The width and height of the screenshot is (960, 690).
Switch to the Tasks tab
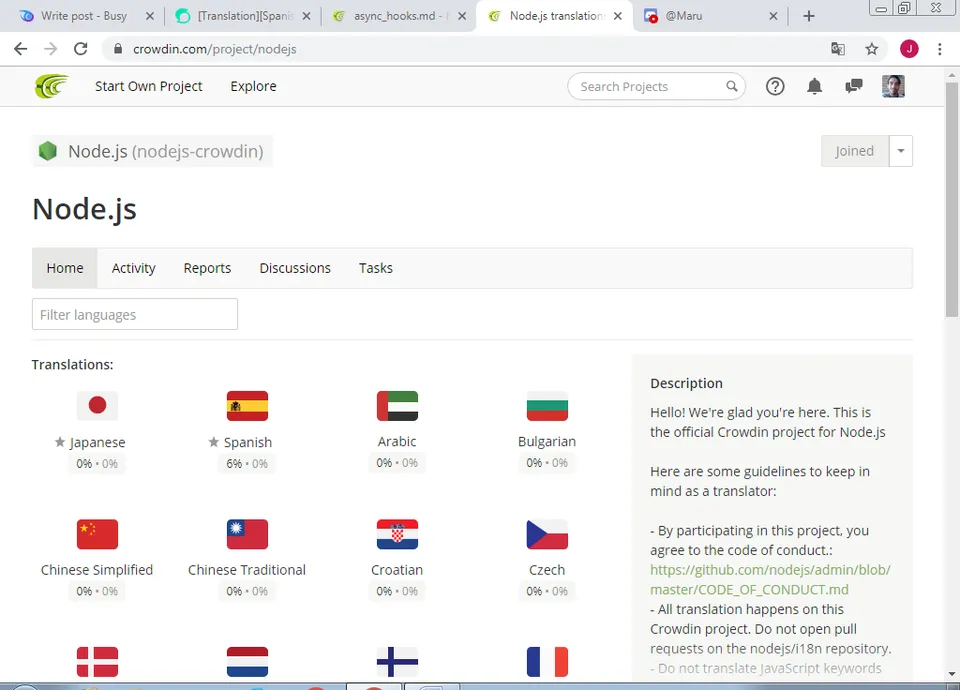tap(376, 268)
